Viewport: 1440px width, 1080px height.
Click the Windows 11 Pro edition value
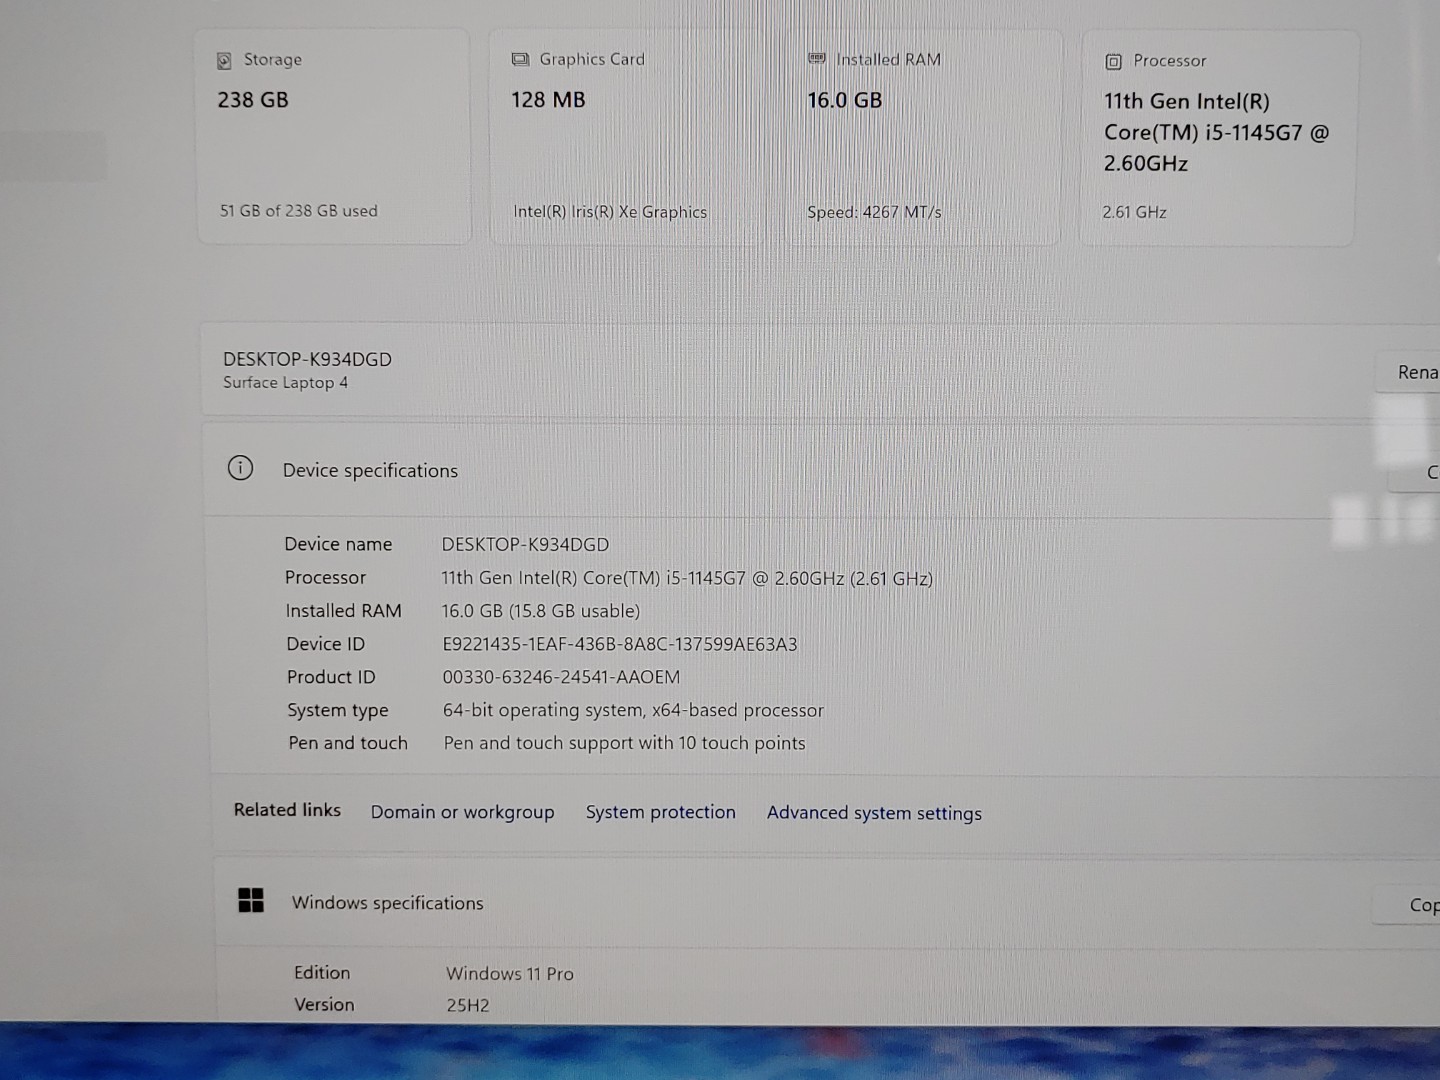pyautogui.click(x=510, y=974)
